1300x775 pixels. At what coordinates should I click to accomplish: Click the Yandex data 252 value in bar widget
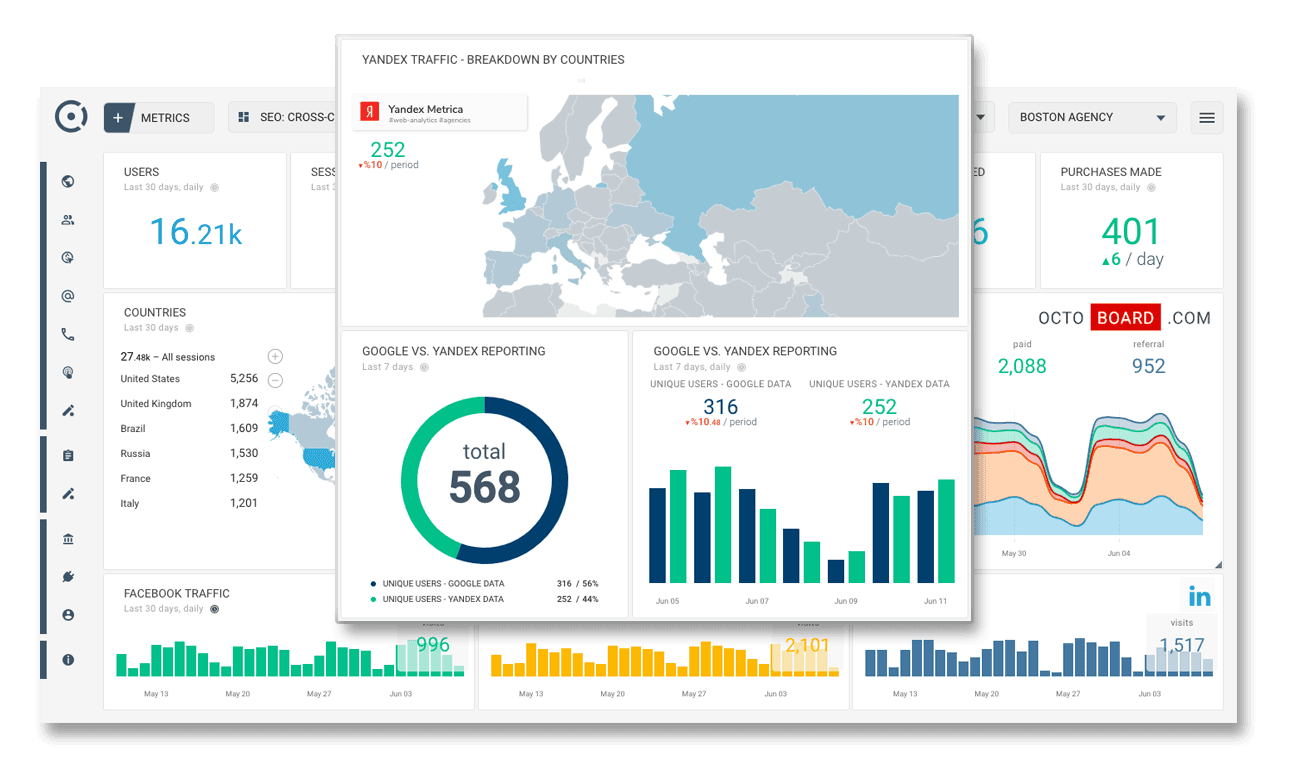pos(879,406)
